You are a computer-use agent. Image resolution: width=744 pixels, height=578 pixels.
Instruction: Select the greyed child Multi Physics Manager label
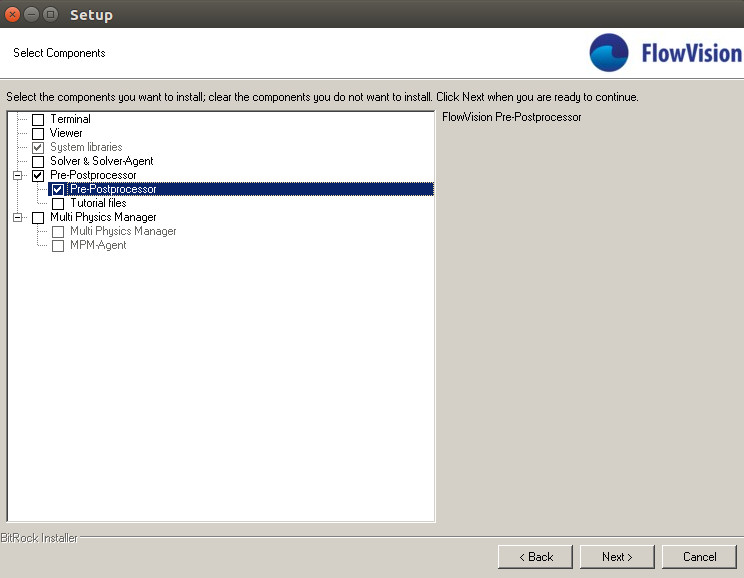click(123, 231)
